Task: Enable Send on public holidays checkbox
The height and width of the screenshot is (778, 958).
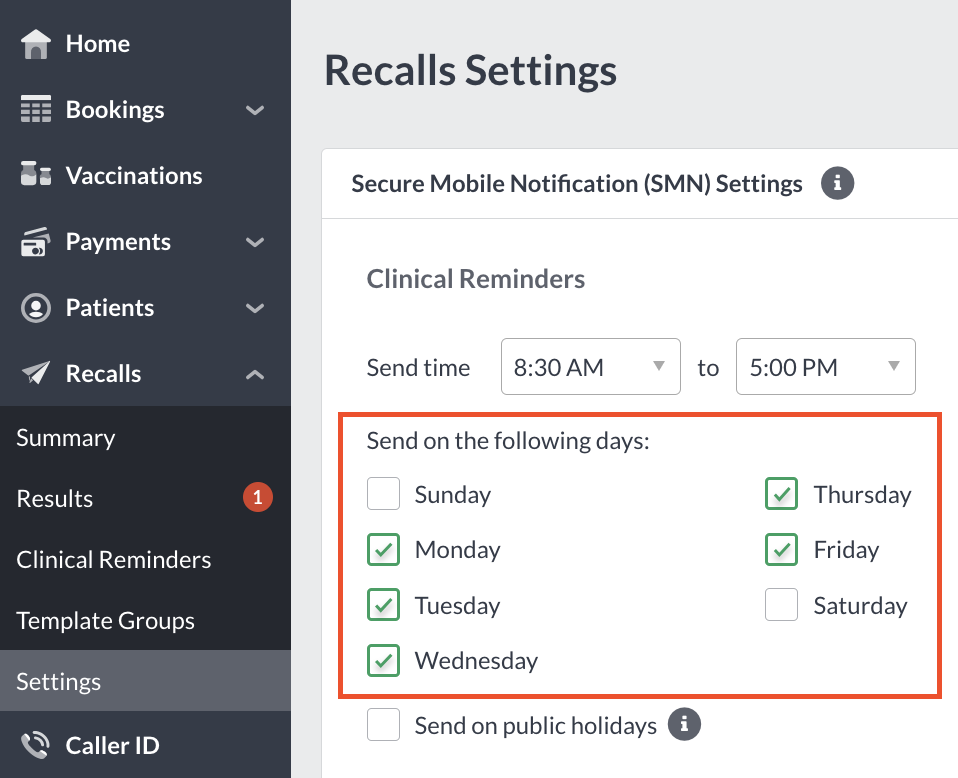Action: (x=383, y=724)
